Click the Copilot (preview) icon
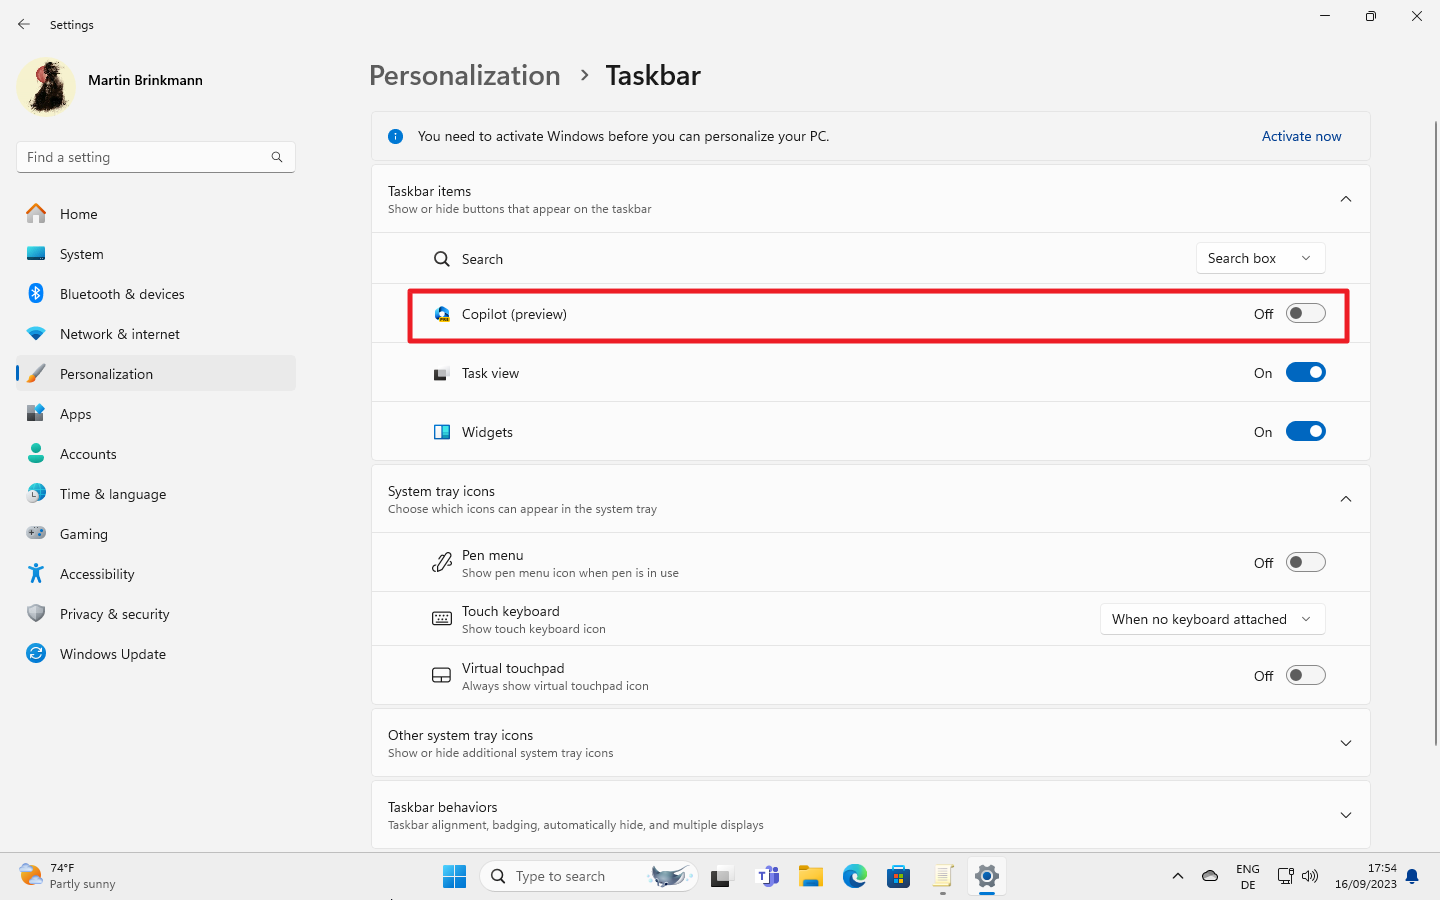This screenshot has height=900, width=1440. click(x=442, y=314)
